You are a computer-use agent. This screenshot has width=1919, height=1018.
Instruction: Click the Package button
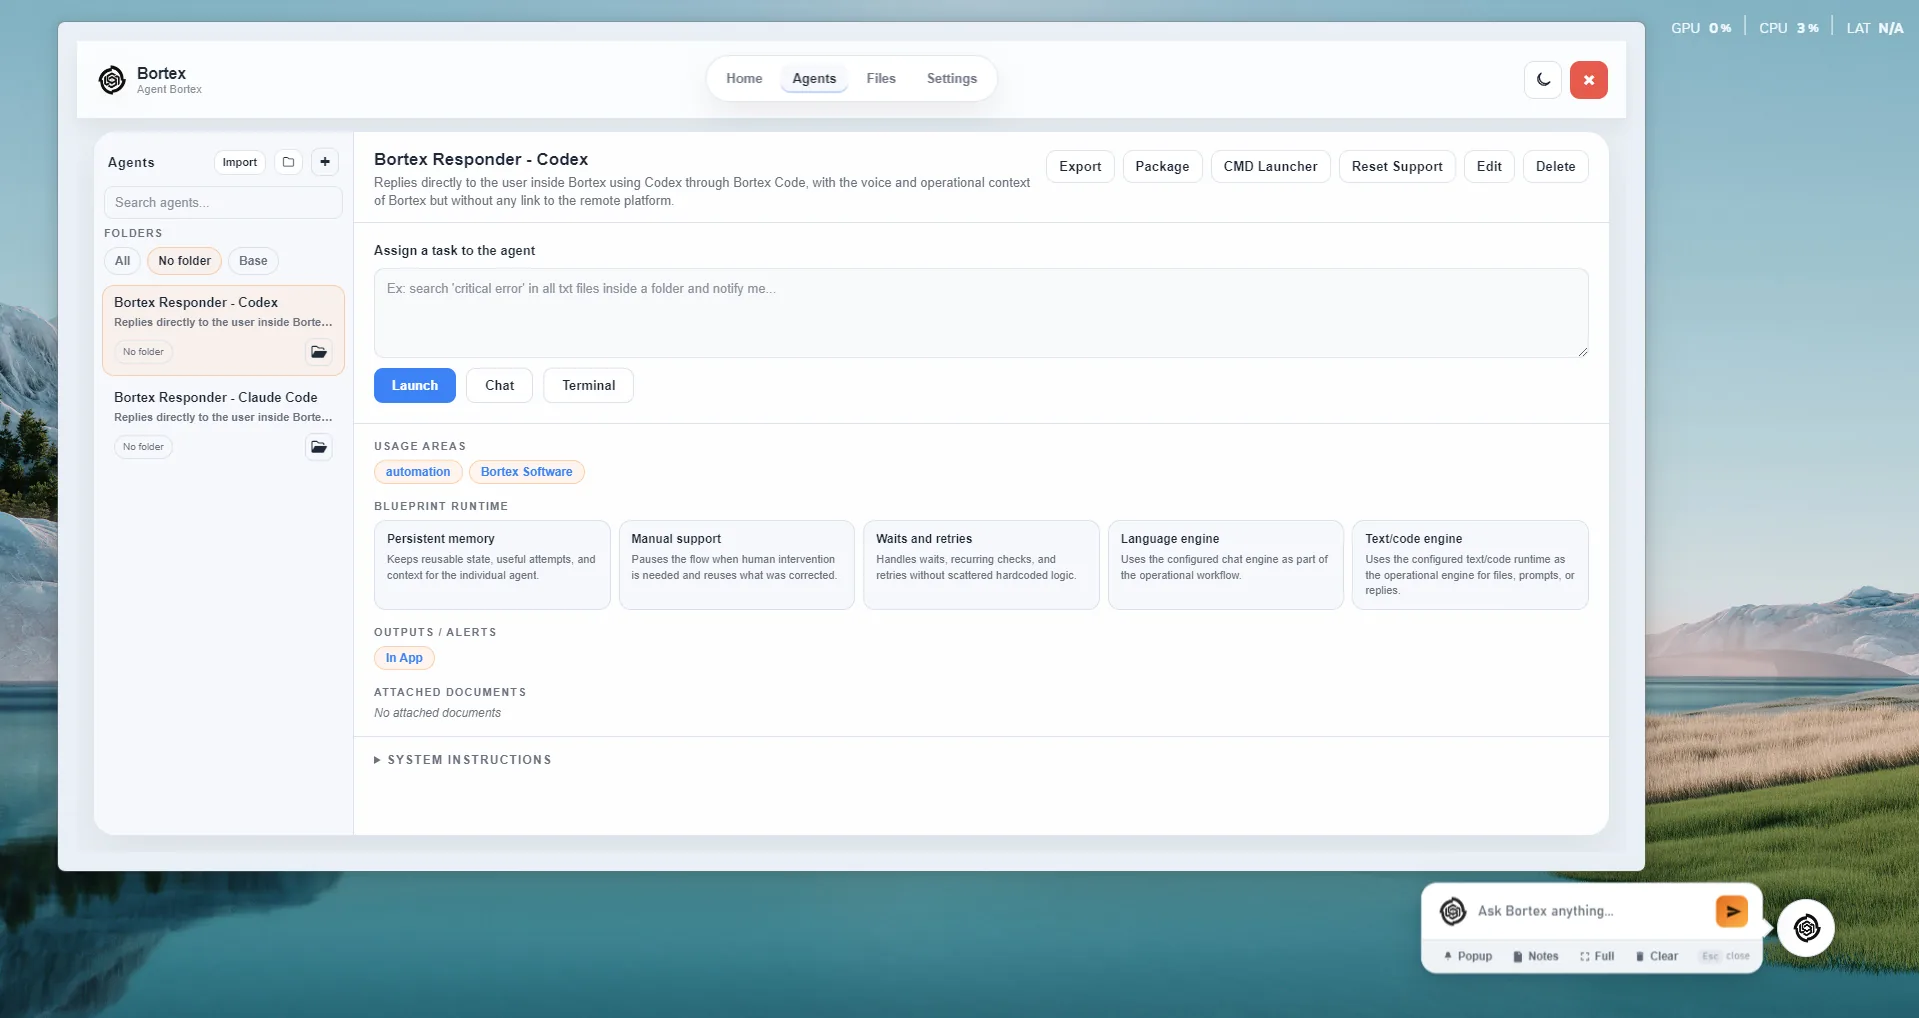[x=1162, y=167]
